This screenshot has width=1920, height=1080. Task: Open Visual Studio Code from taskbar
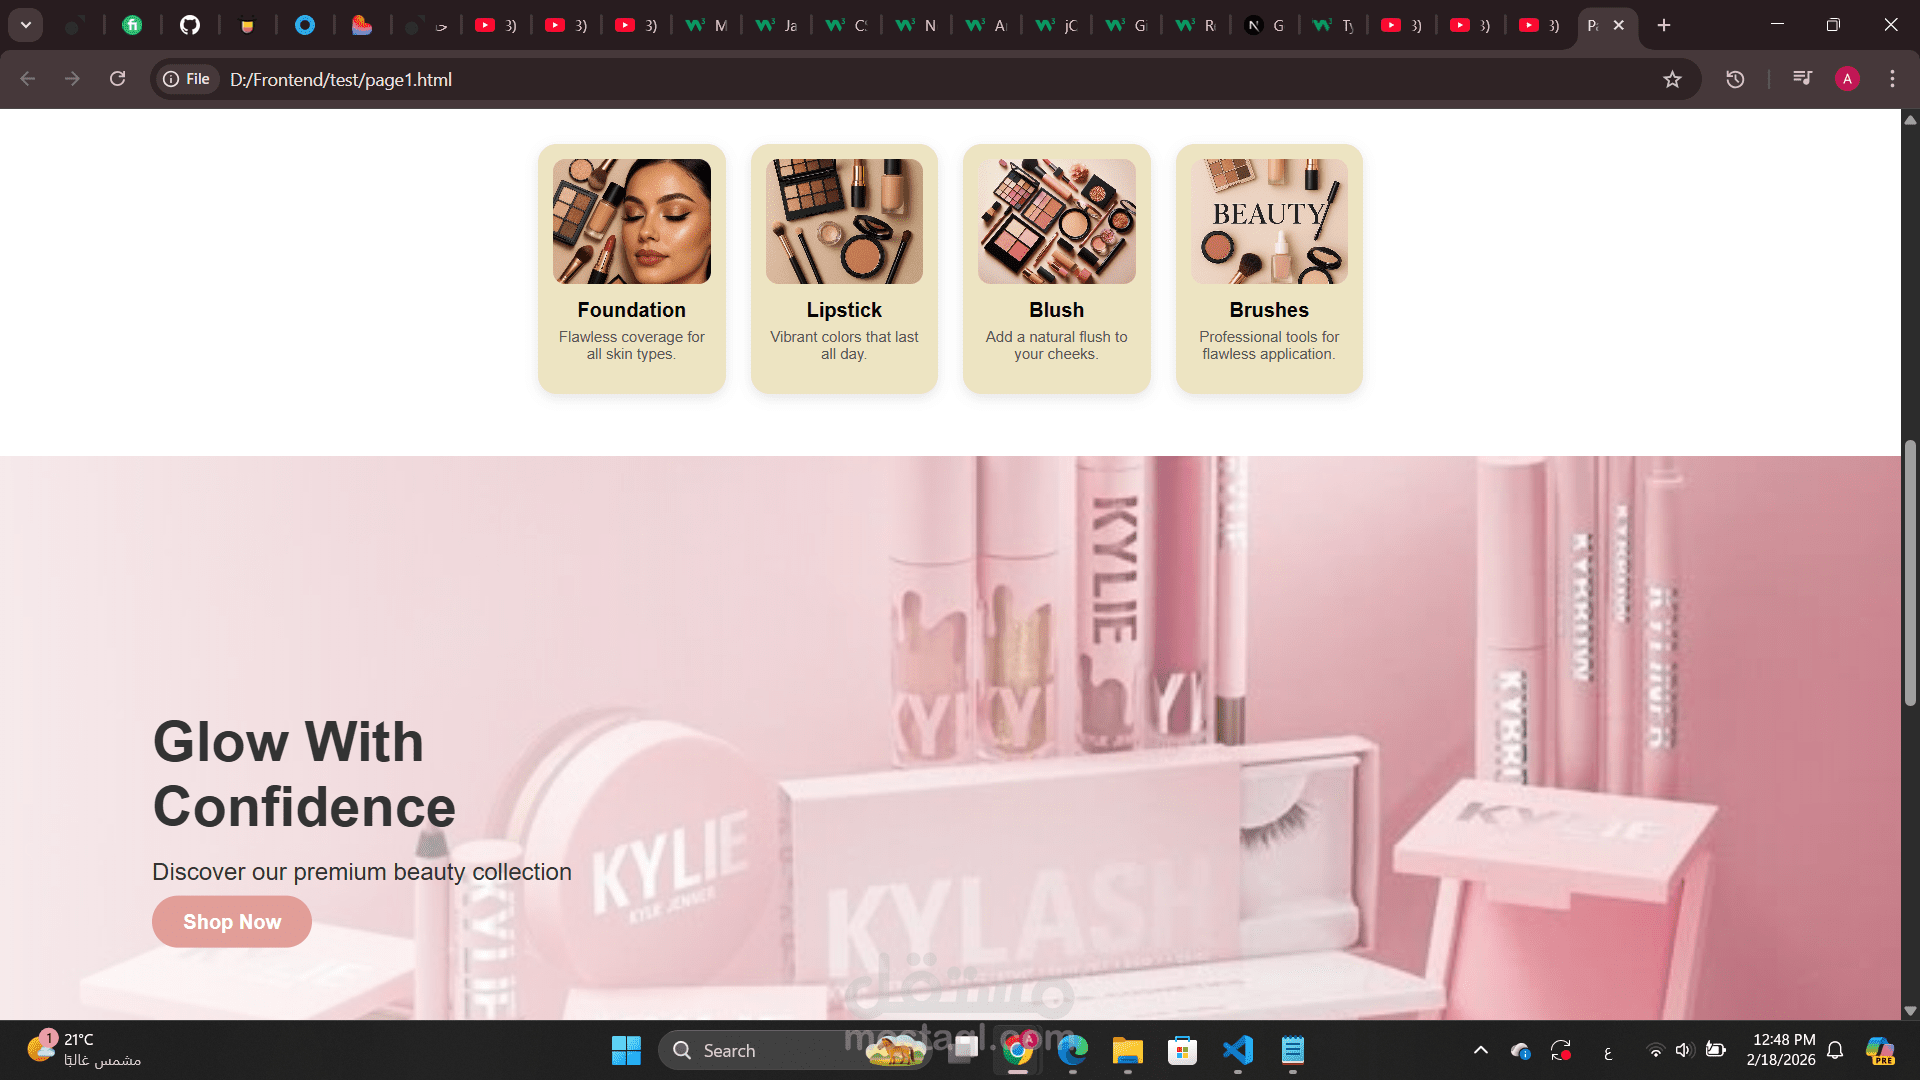click(x=1237, y=1050)
